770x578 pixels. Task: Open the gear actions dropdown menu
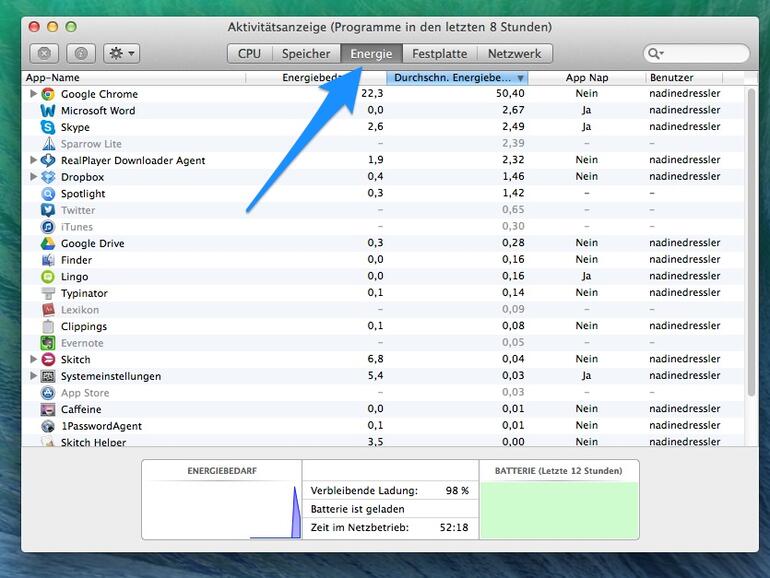pyautogui.click(x=122, y=54)
